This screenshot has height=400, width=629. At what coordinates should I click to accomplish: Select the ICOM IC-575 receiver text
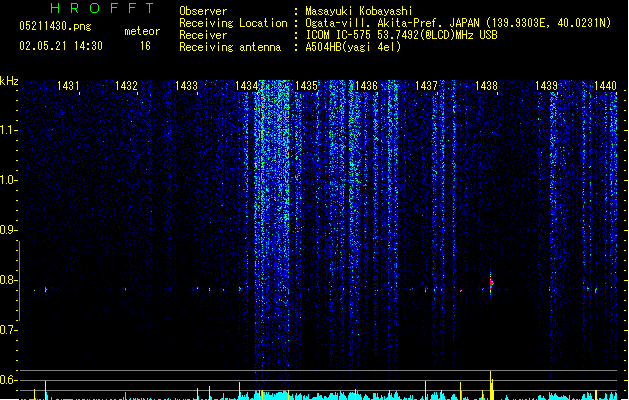[401, 35]
